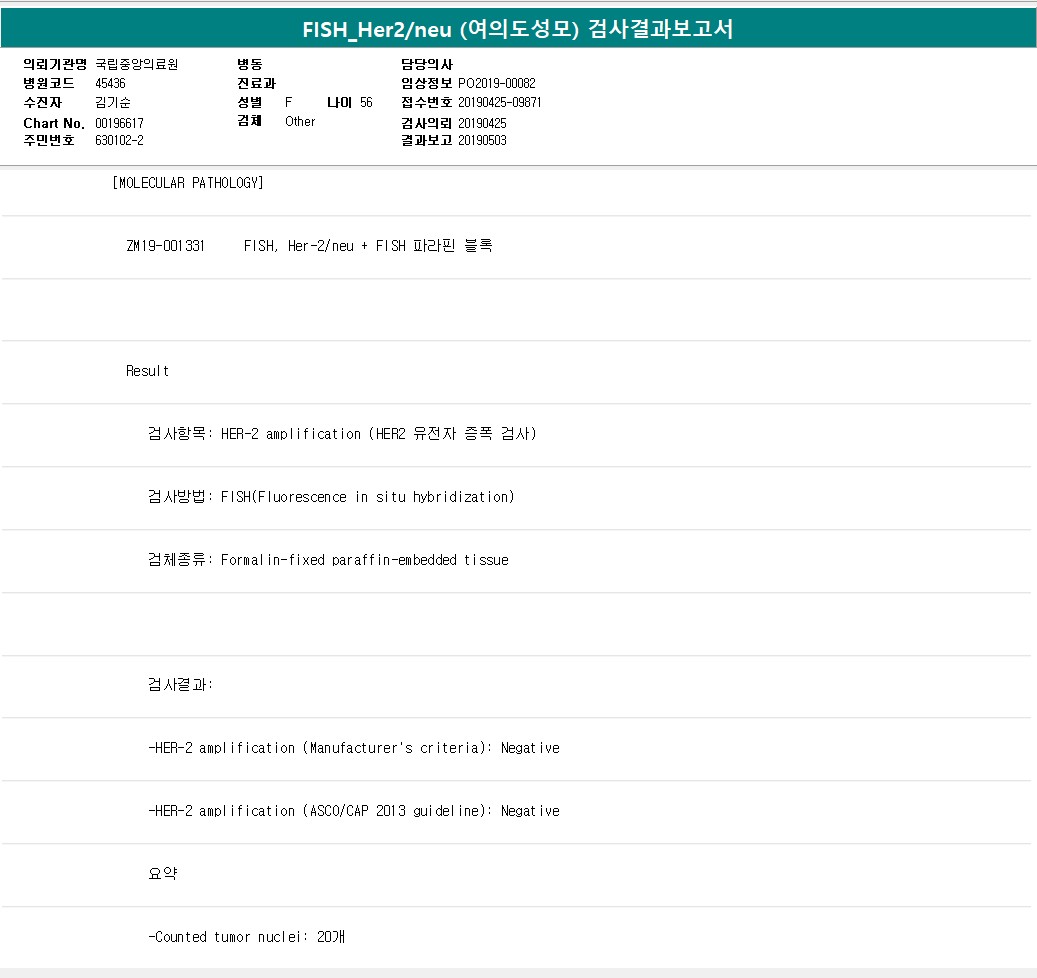This screenshot has width=1037, height=978.
Task: Click the 검사결과 label
Action: pos(180,684)
